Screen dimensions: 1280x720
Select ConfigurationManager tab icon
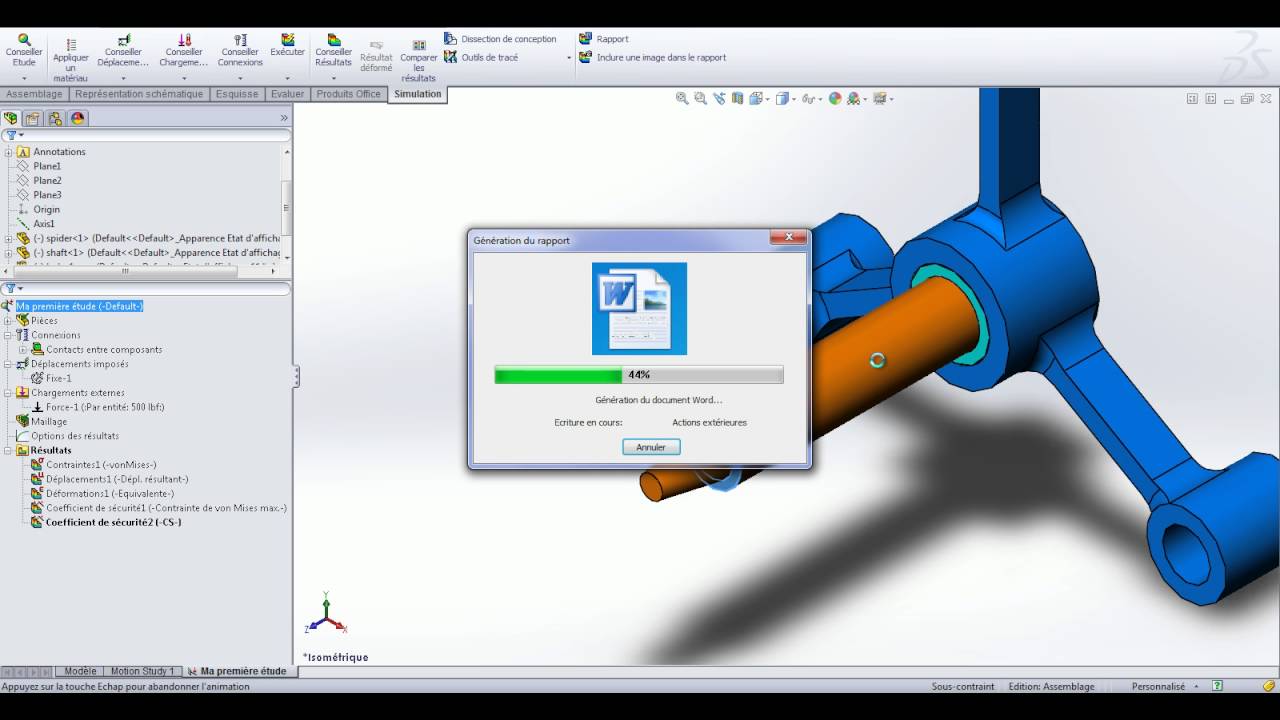pos(55,118)
